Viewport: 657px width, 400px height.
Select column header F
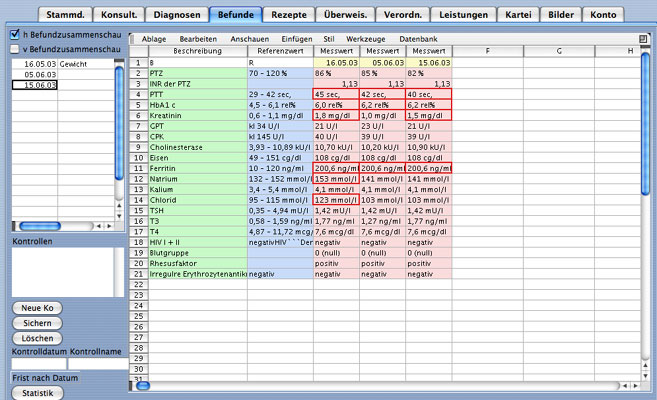[x=488, y=51]
